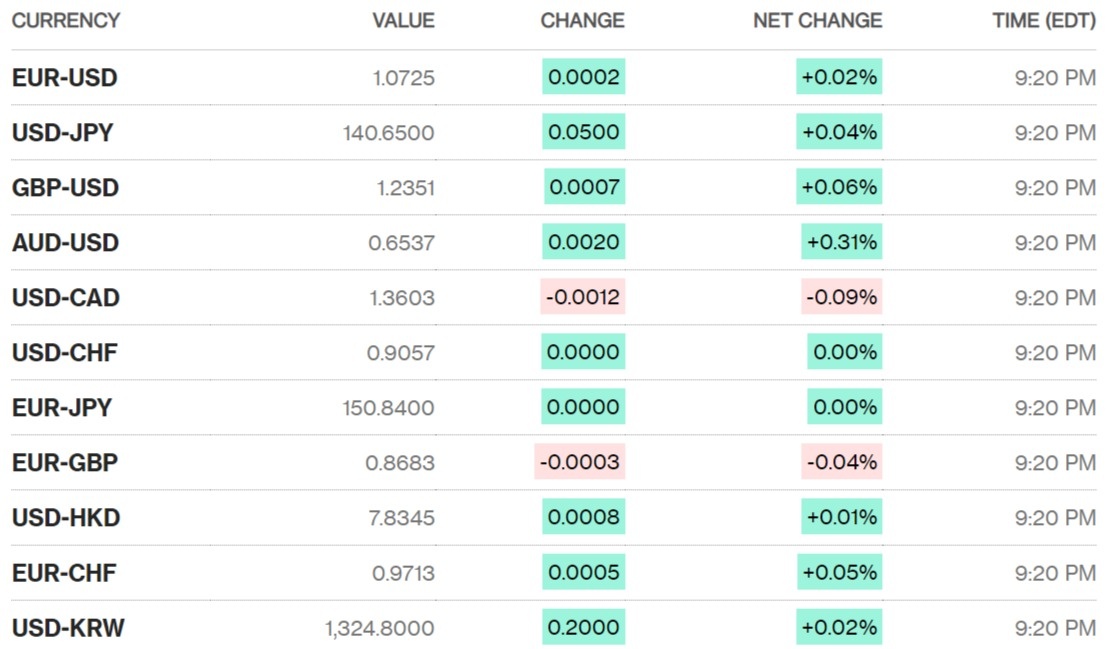Select the EUR-GBP currency link
Screen dimensions: 1109x649
(x=64, y=463)
